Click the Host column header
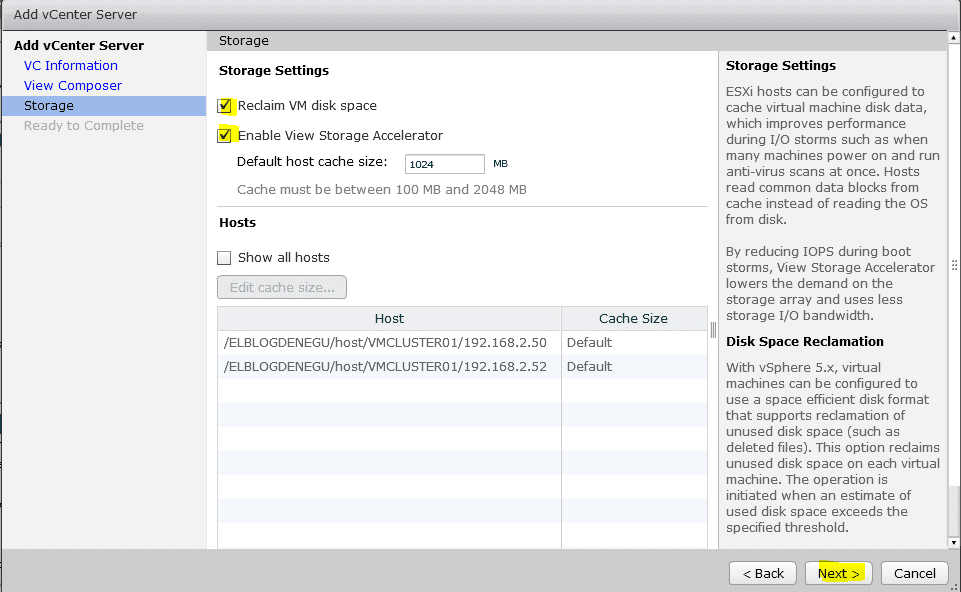Viewport: 961px width, 592px height. tap(389, 318)
